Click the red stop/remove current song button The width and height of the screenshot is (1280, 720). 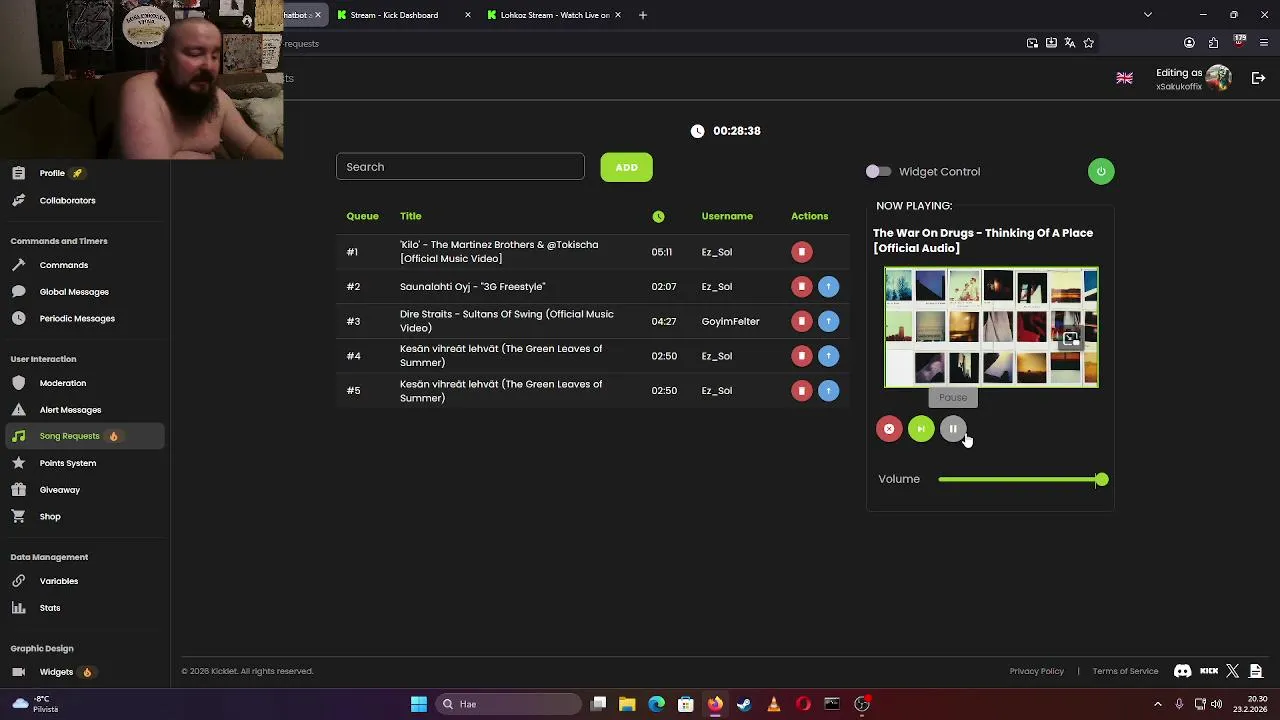click(889, 429)
